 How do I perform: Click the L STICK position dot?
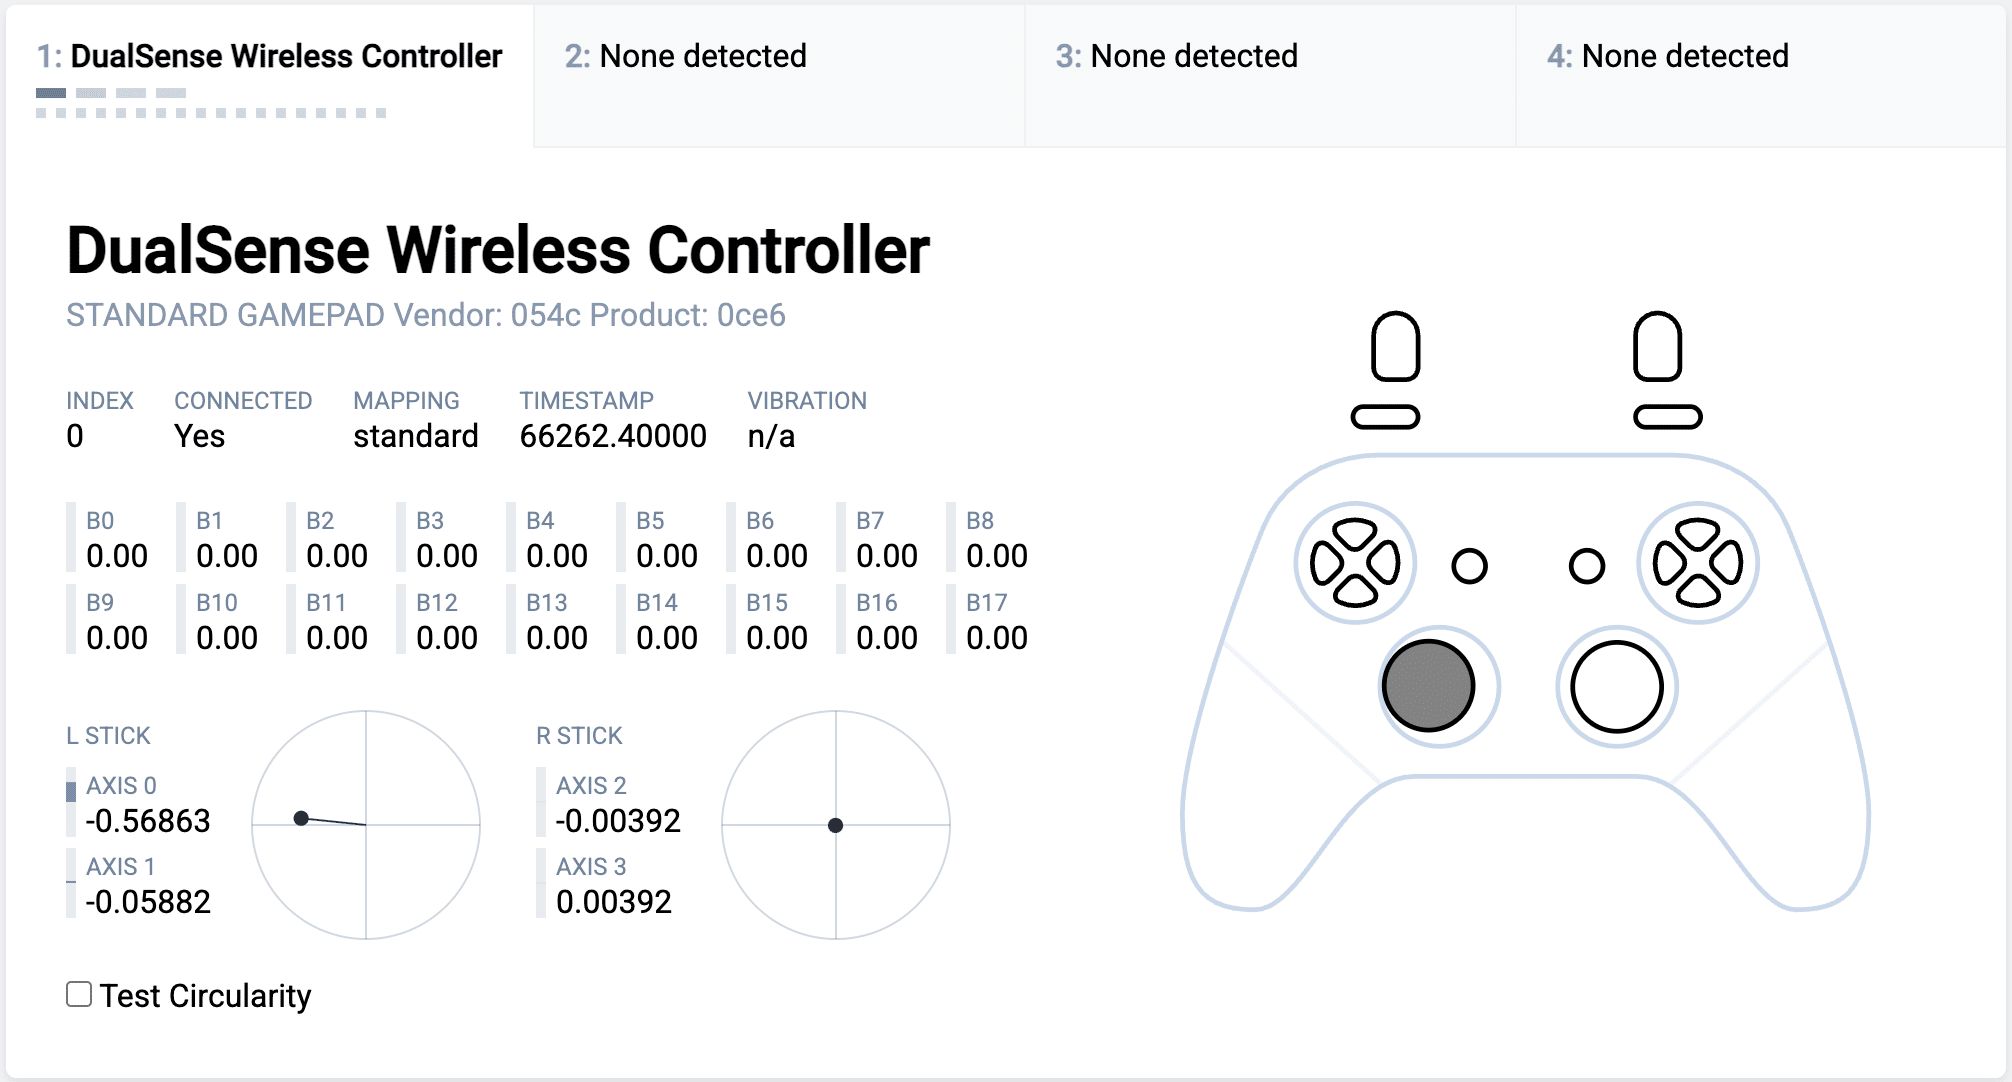301,818
